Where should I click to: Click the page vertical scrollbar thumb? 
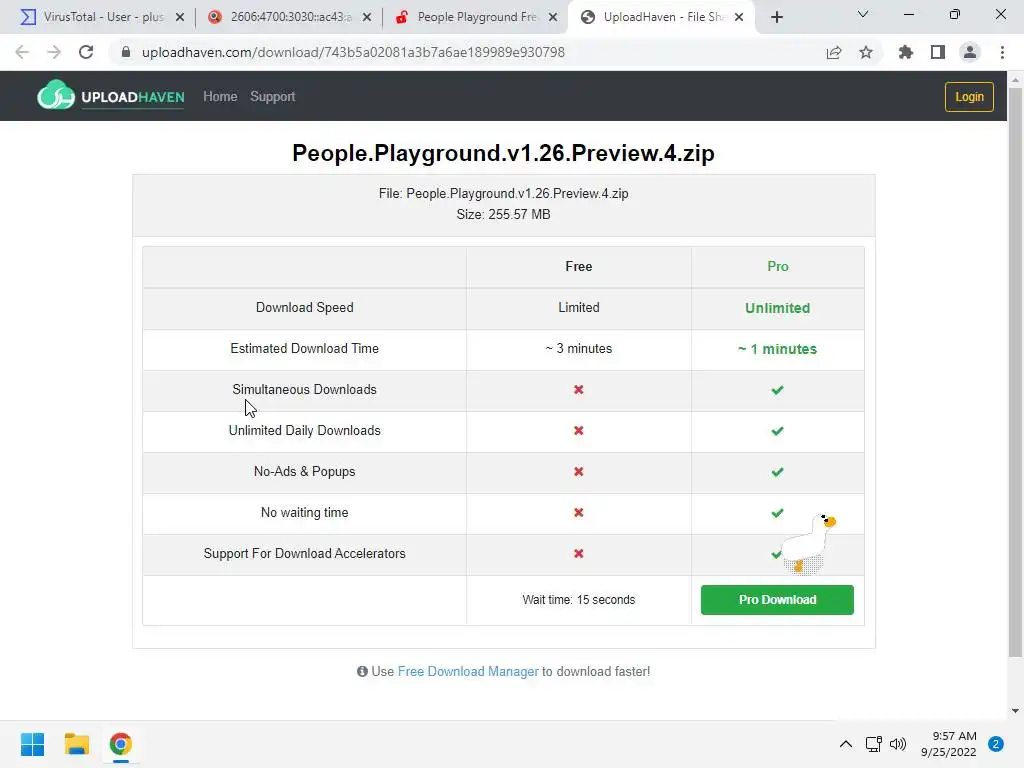click(x=1015, y=372)
